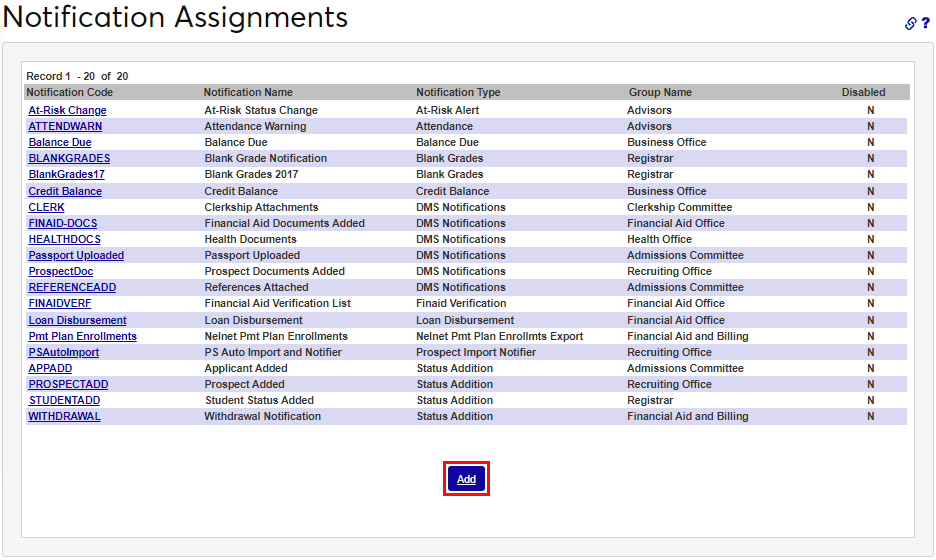Screen dimensions: 936x560
Task: Click the permalink chain icon
Action: pyautogui.click(x=910, y=23)
